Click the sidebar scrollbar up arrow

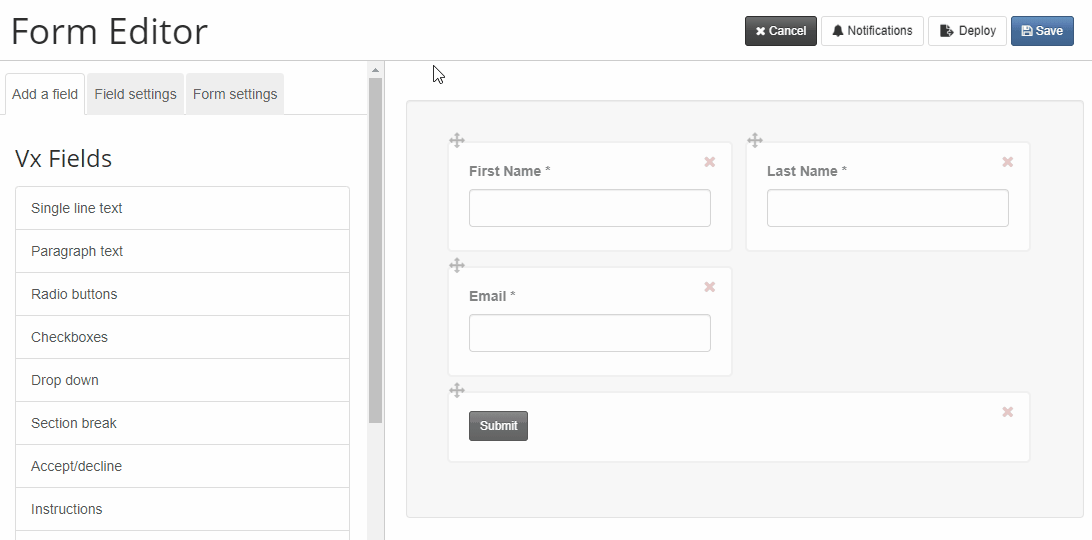coord(375,70)
